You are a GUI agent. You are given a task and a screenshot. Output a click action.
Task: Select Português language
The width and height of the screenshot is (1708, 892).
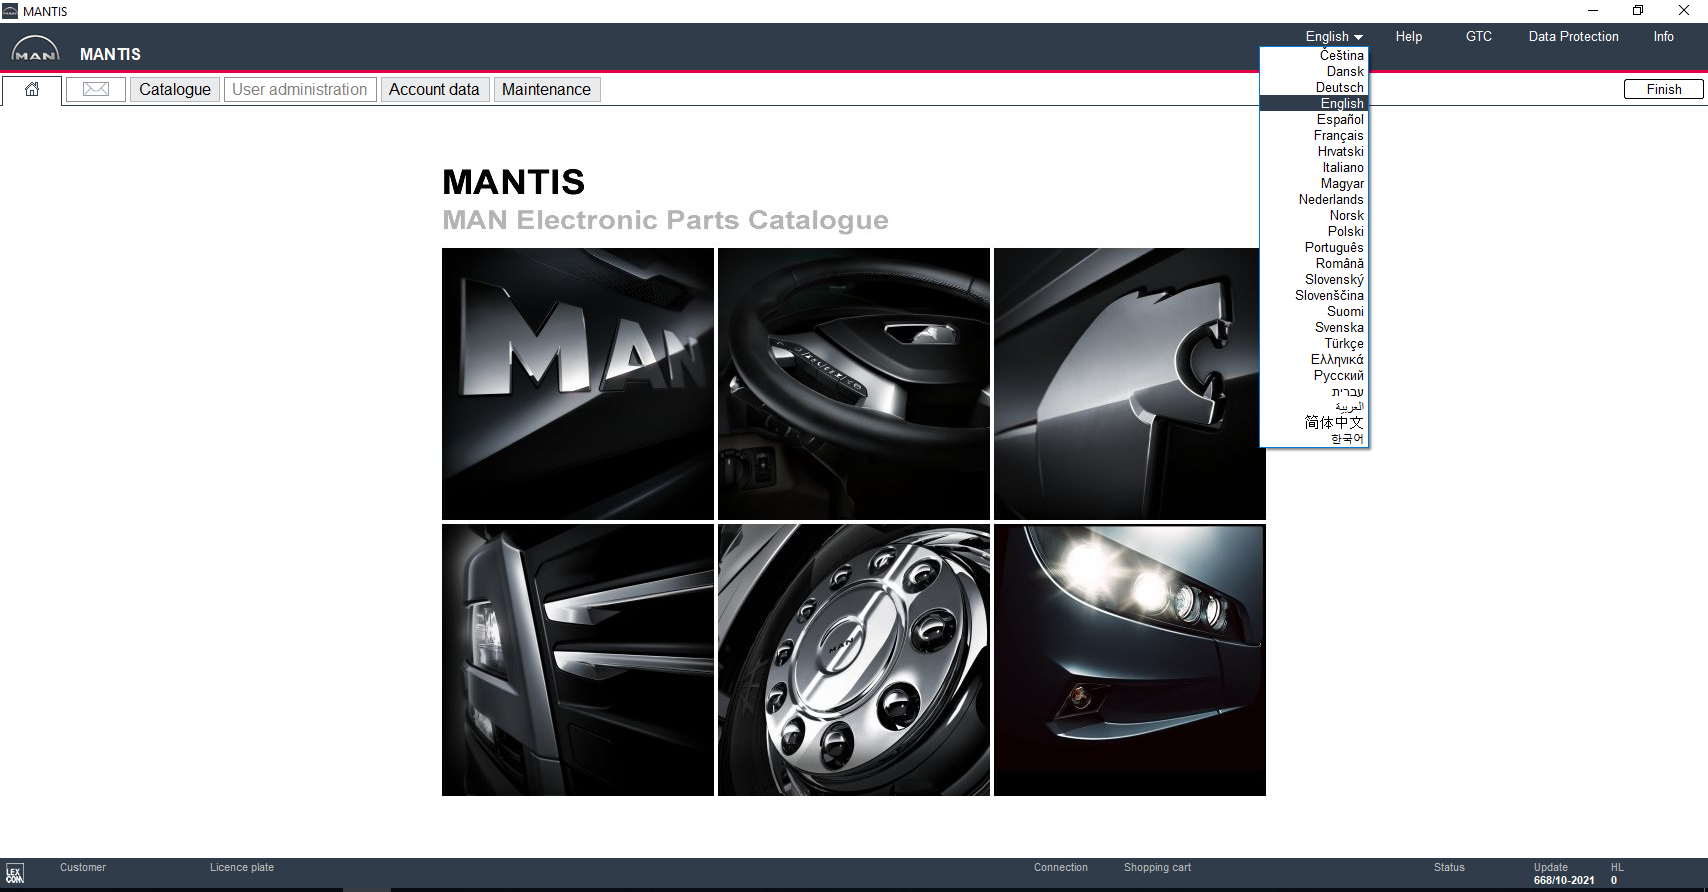1314,247
